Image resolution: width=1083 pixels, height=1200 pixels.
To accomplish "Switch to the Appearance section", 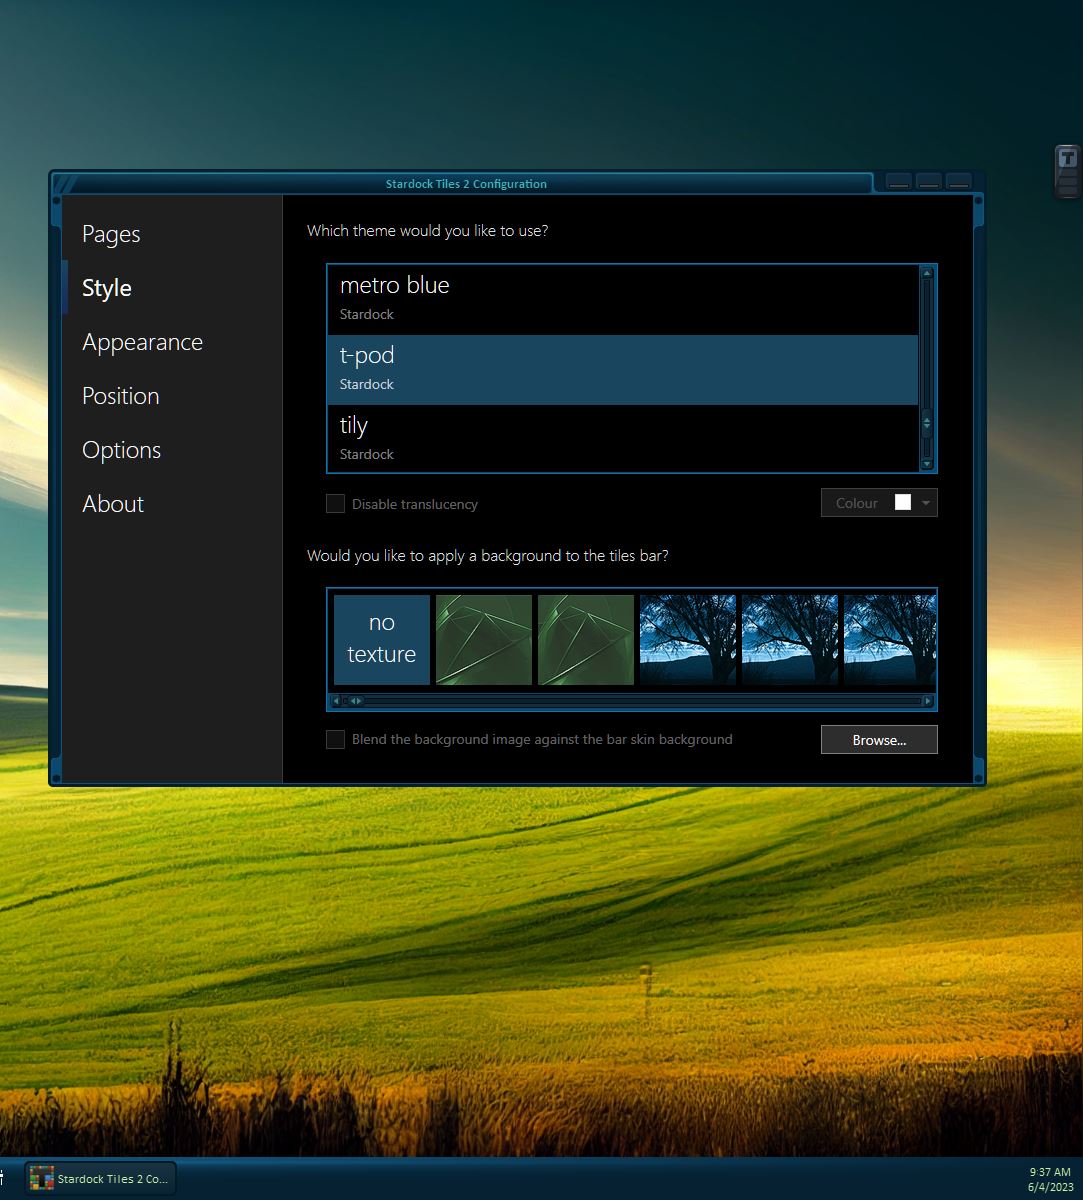I will (x=142, y=342).
